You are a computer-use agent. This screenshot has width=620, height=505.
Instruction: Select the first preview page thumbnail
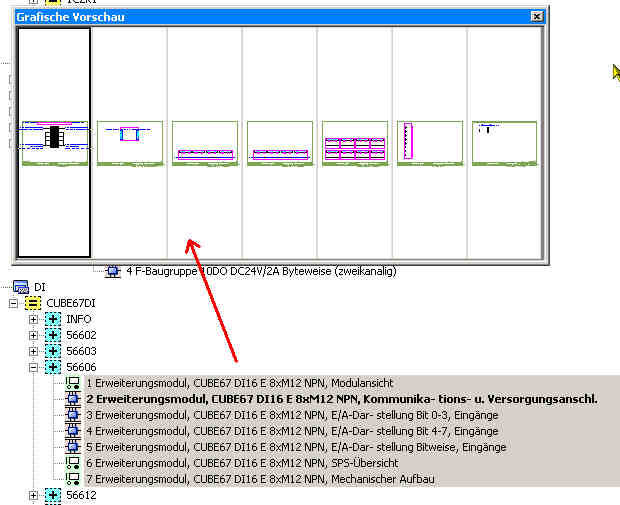coord(54,142)
